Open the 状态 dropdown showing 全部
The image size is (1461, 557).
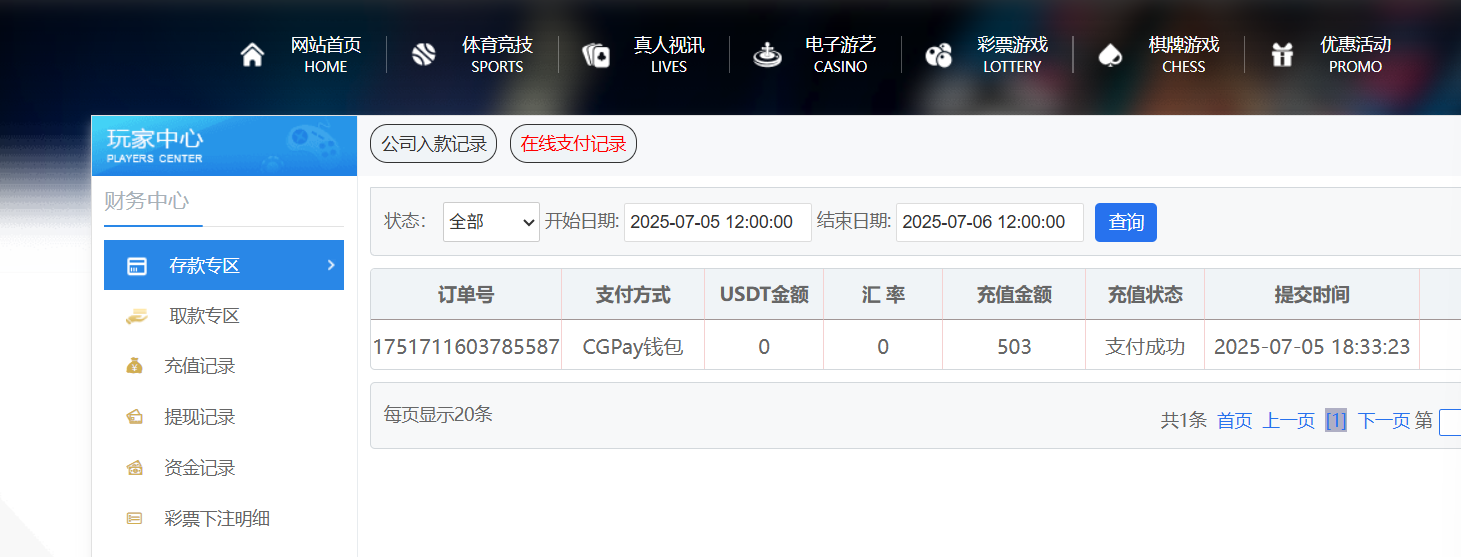(x=492, y=222)
